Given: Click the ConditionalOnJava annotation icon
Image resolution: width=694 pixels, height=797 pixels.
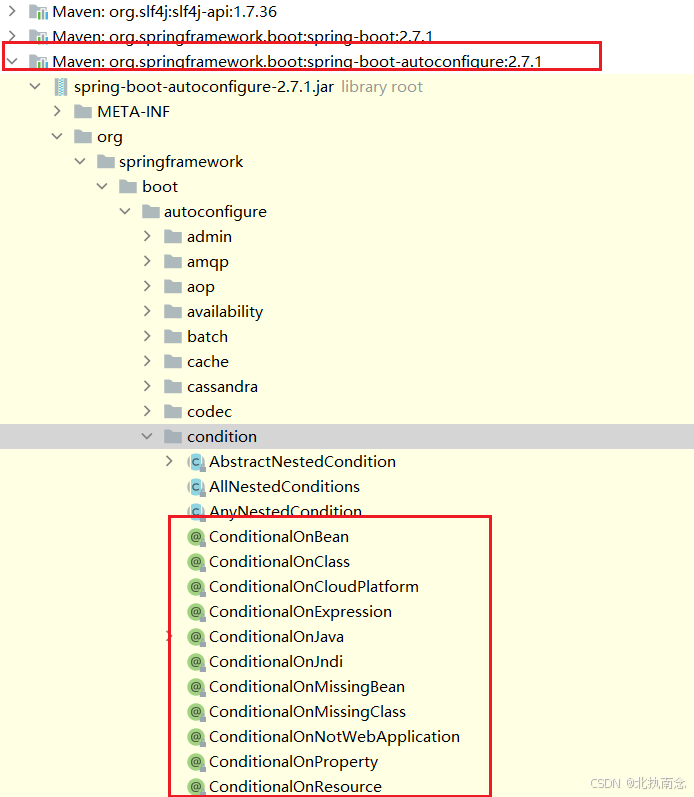Looking at the screenshot, I should pos(196,637).
